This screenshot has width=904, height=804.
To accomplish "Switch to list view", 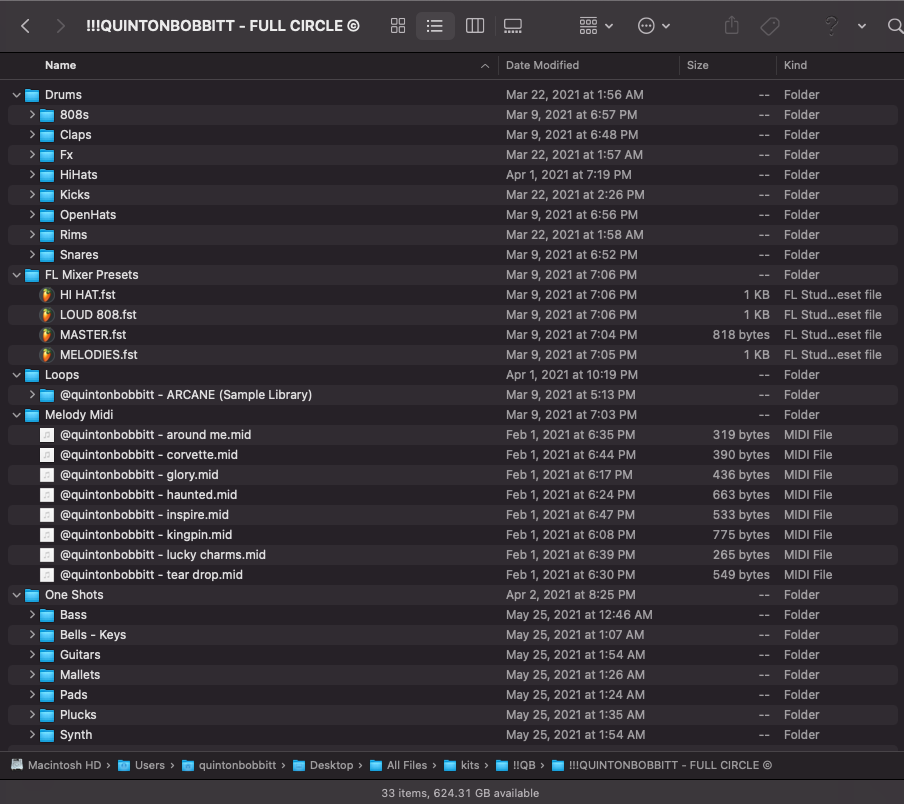I will point(435,26).
